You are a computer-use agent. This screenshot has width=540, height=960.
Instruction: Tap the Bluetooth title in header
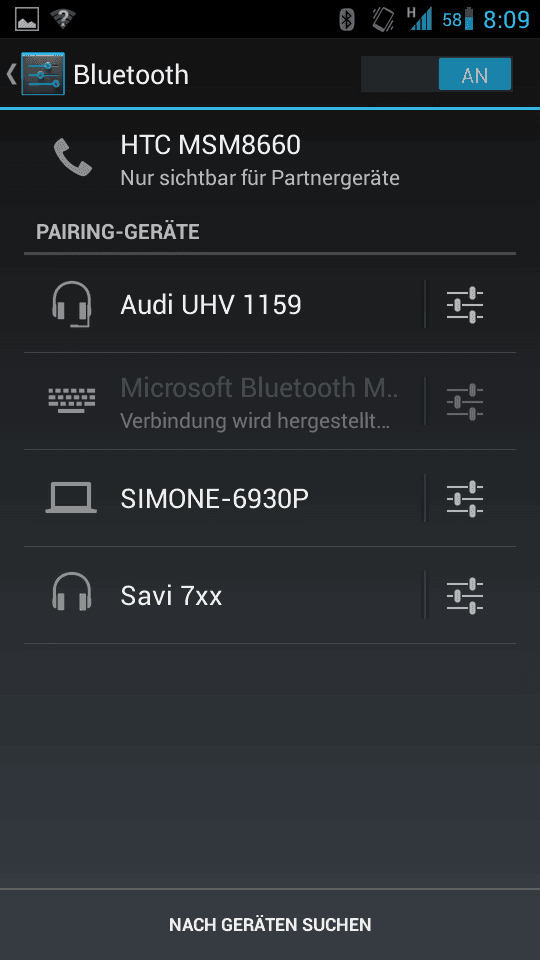(131, 75)
